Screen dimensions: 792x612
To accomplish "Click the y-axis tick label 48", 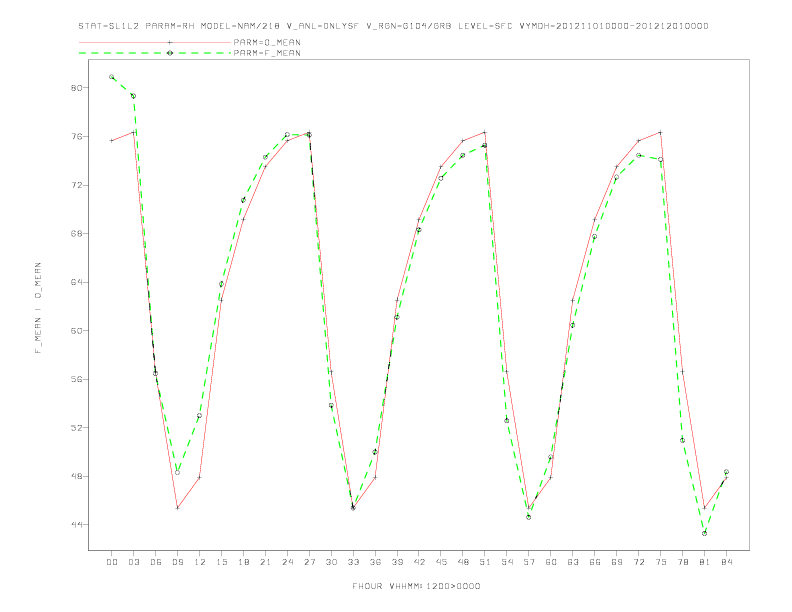I will tap(76, 476).
